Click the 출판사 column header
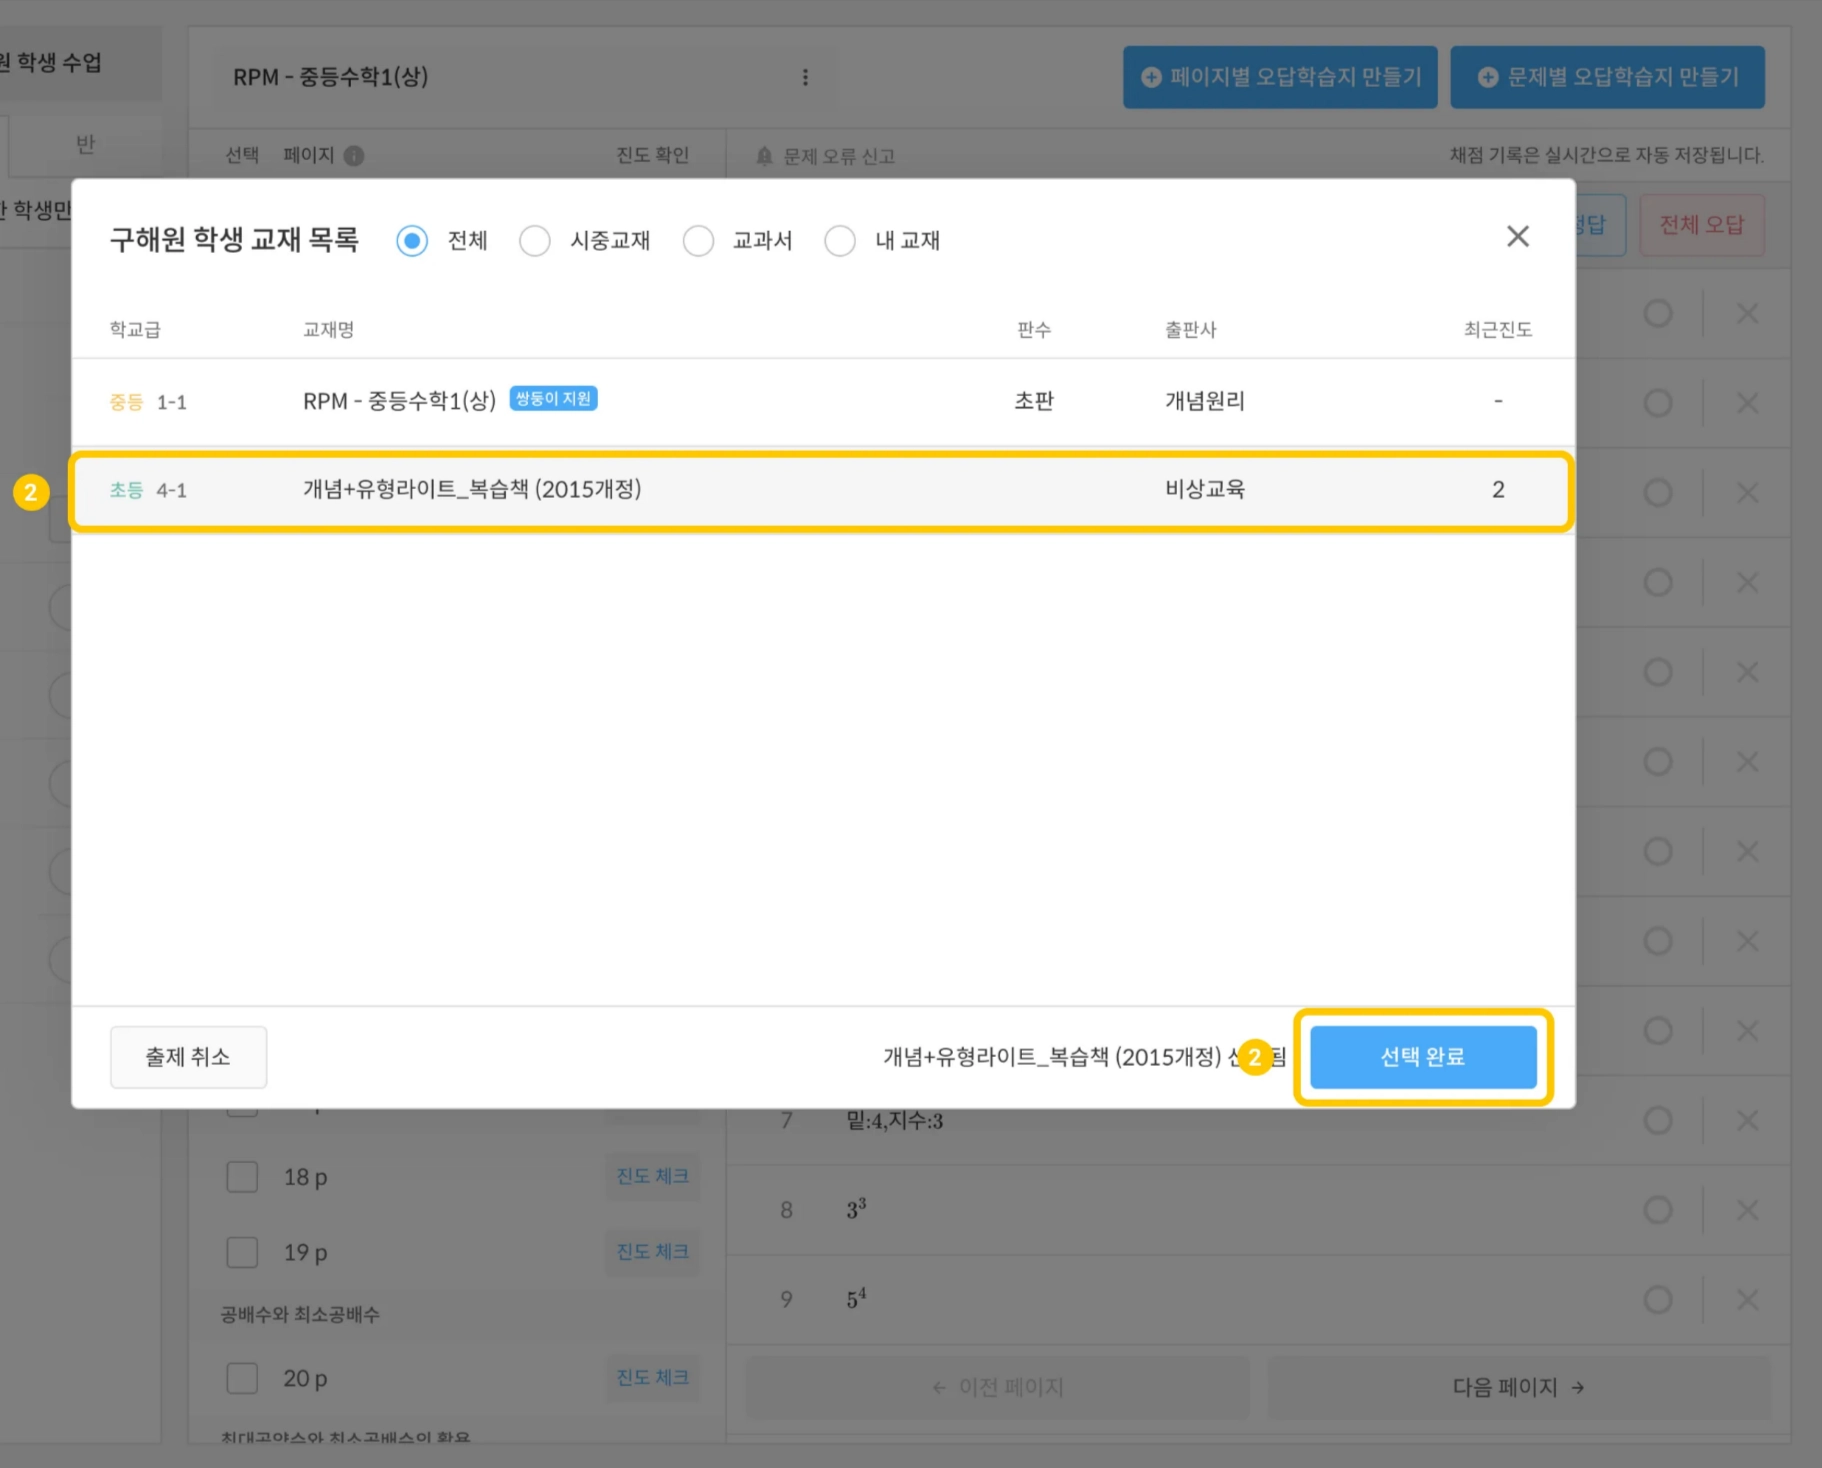 [x=1191, y=330]
